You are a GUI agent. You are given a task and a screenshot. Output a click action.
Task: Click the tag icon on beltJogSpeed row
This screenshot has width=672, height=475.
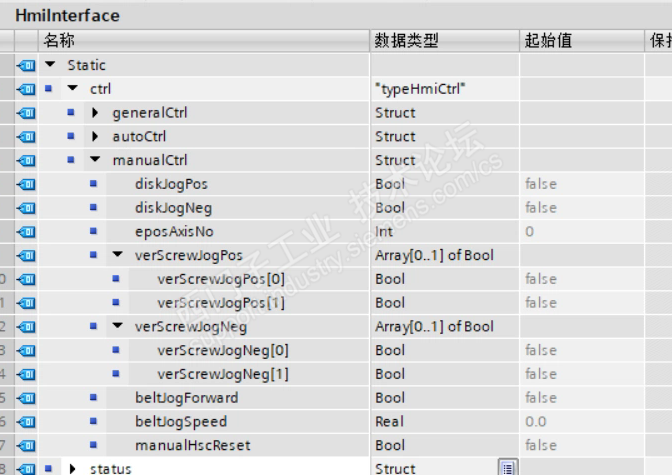point(27,422)
